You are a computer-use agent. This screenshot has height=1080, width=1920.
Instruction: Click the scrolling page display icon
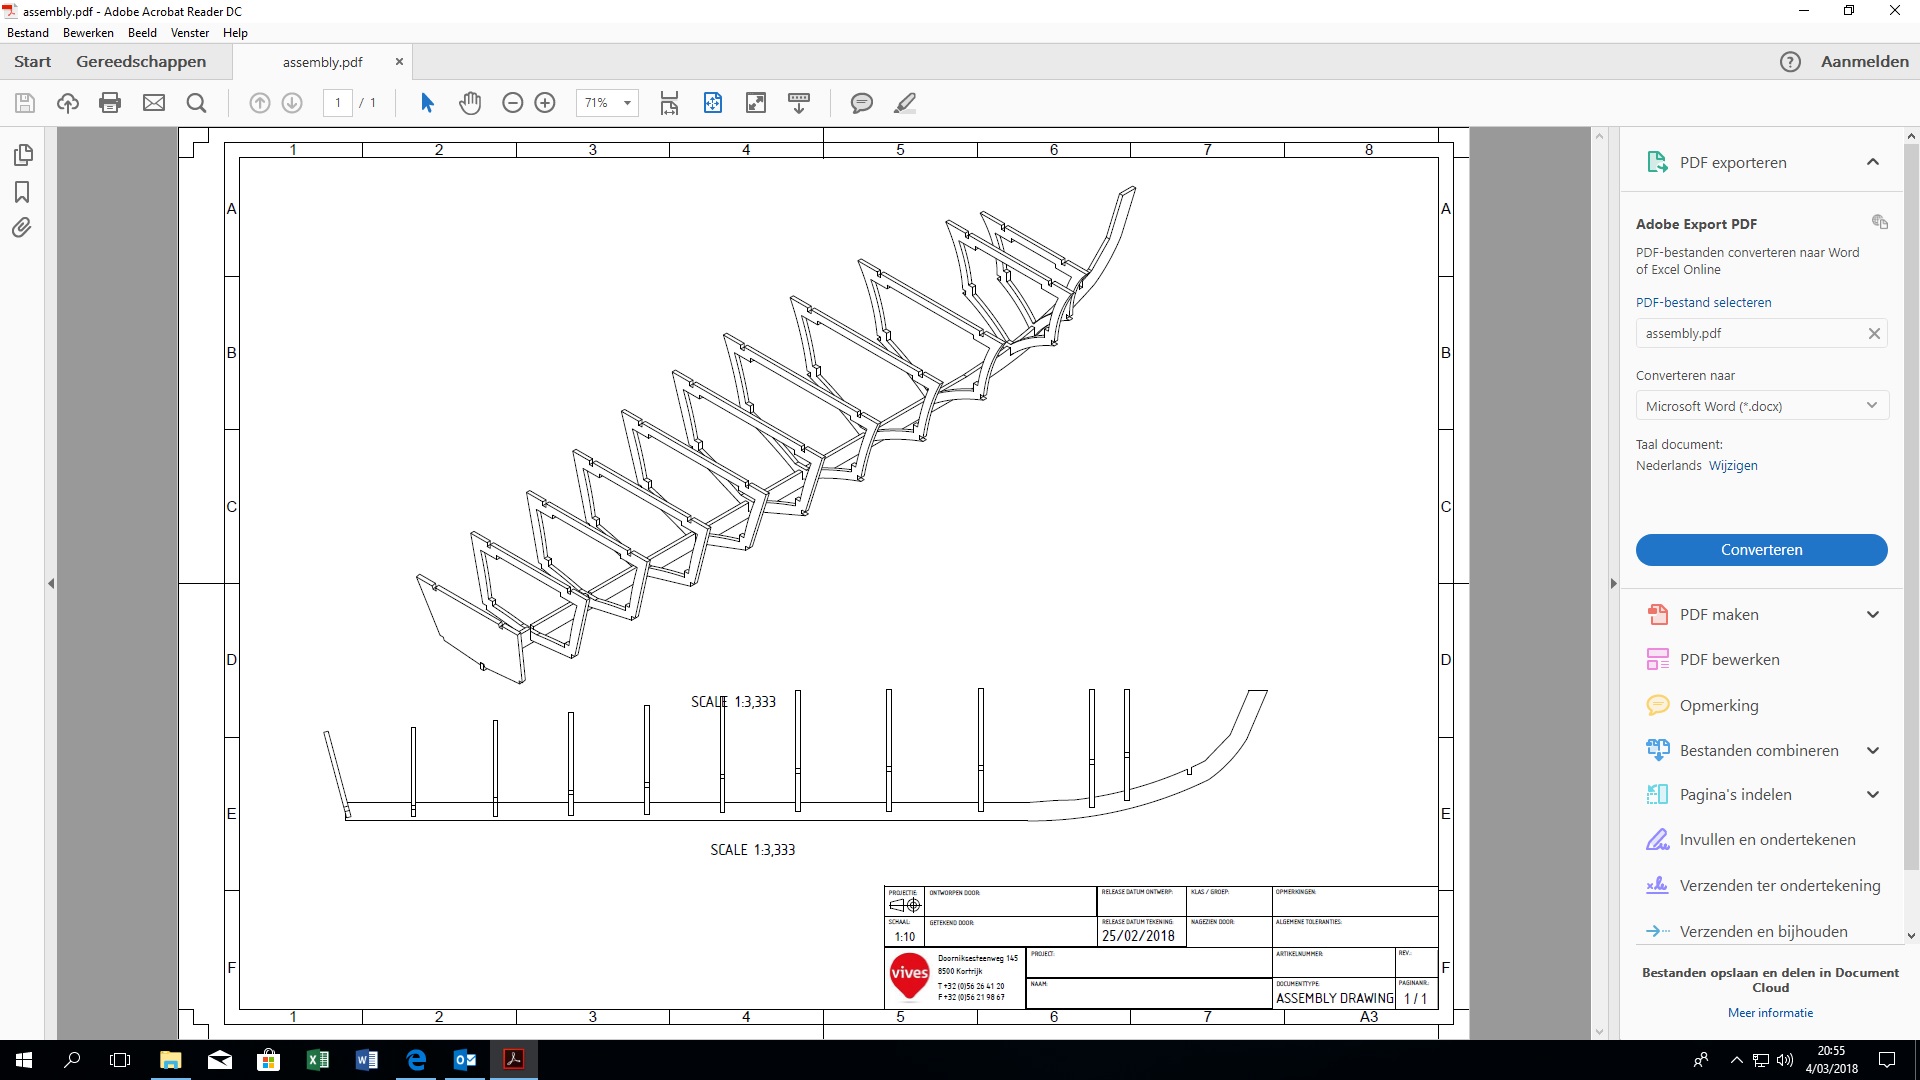click(x=669, y=103)
